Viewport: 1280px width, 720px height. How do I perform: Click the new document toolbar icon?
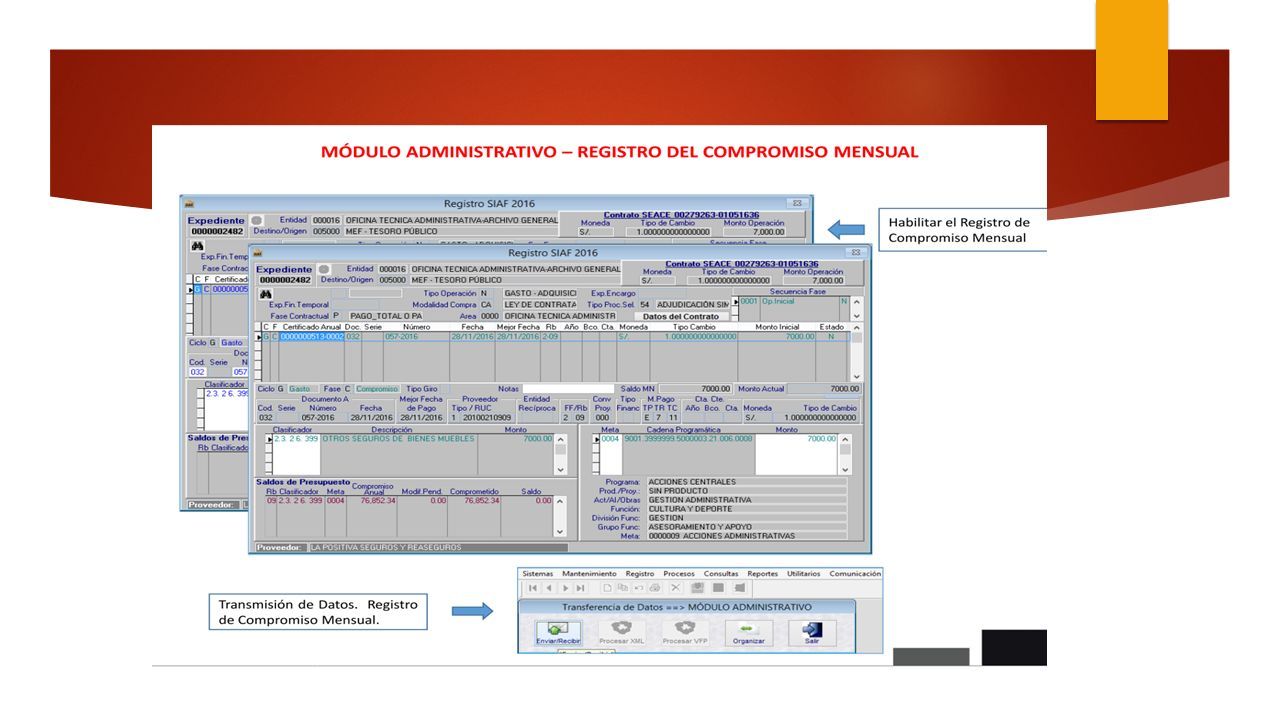point(607,588)
